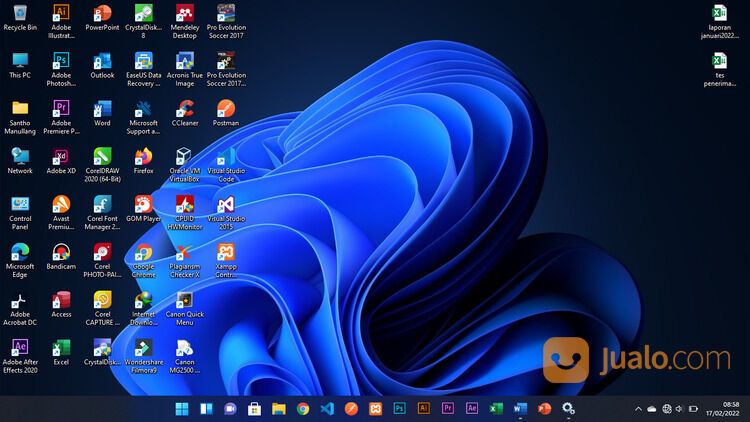Launch CCleaner from the desktop
750x422 pixels.
point(185,113)
